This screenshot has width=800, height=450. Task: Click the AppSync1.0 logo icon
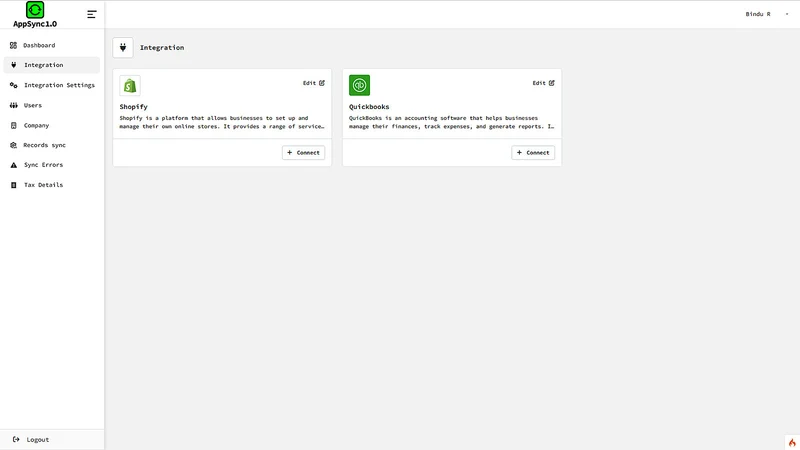pyautogui.click(x=35, y=10)
